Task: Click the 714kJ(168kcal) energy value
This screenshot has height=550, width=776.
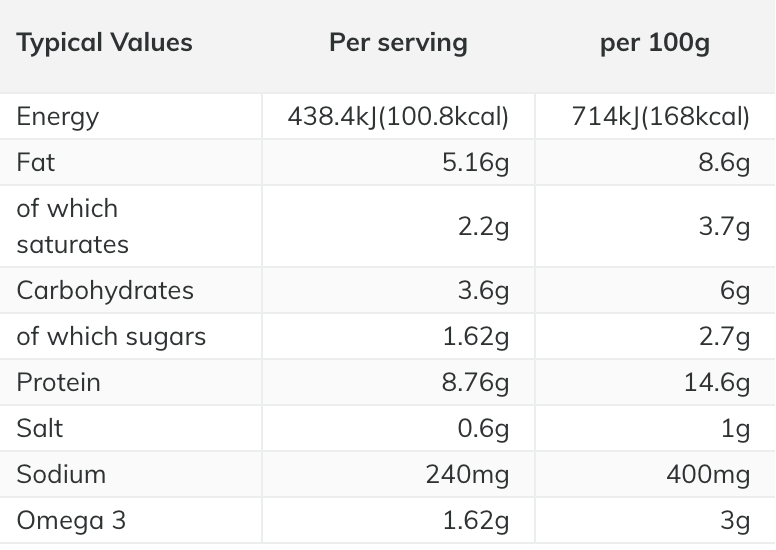Action: click(660, 117)
